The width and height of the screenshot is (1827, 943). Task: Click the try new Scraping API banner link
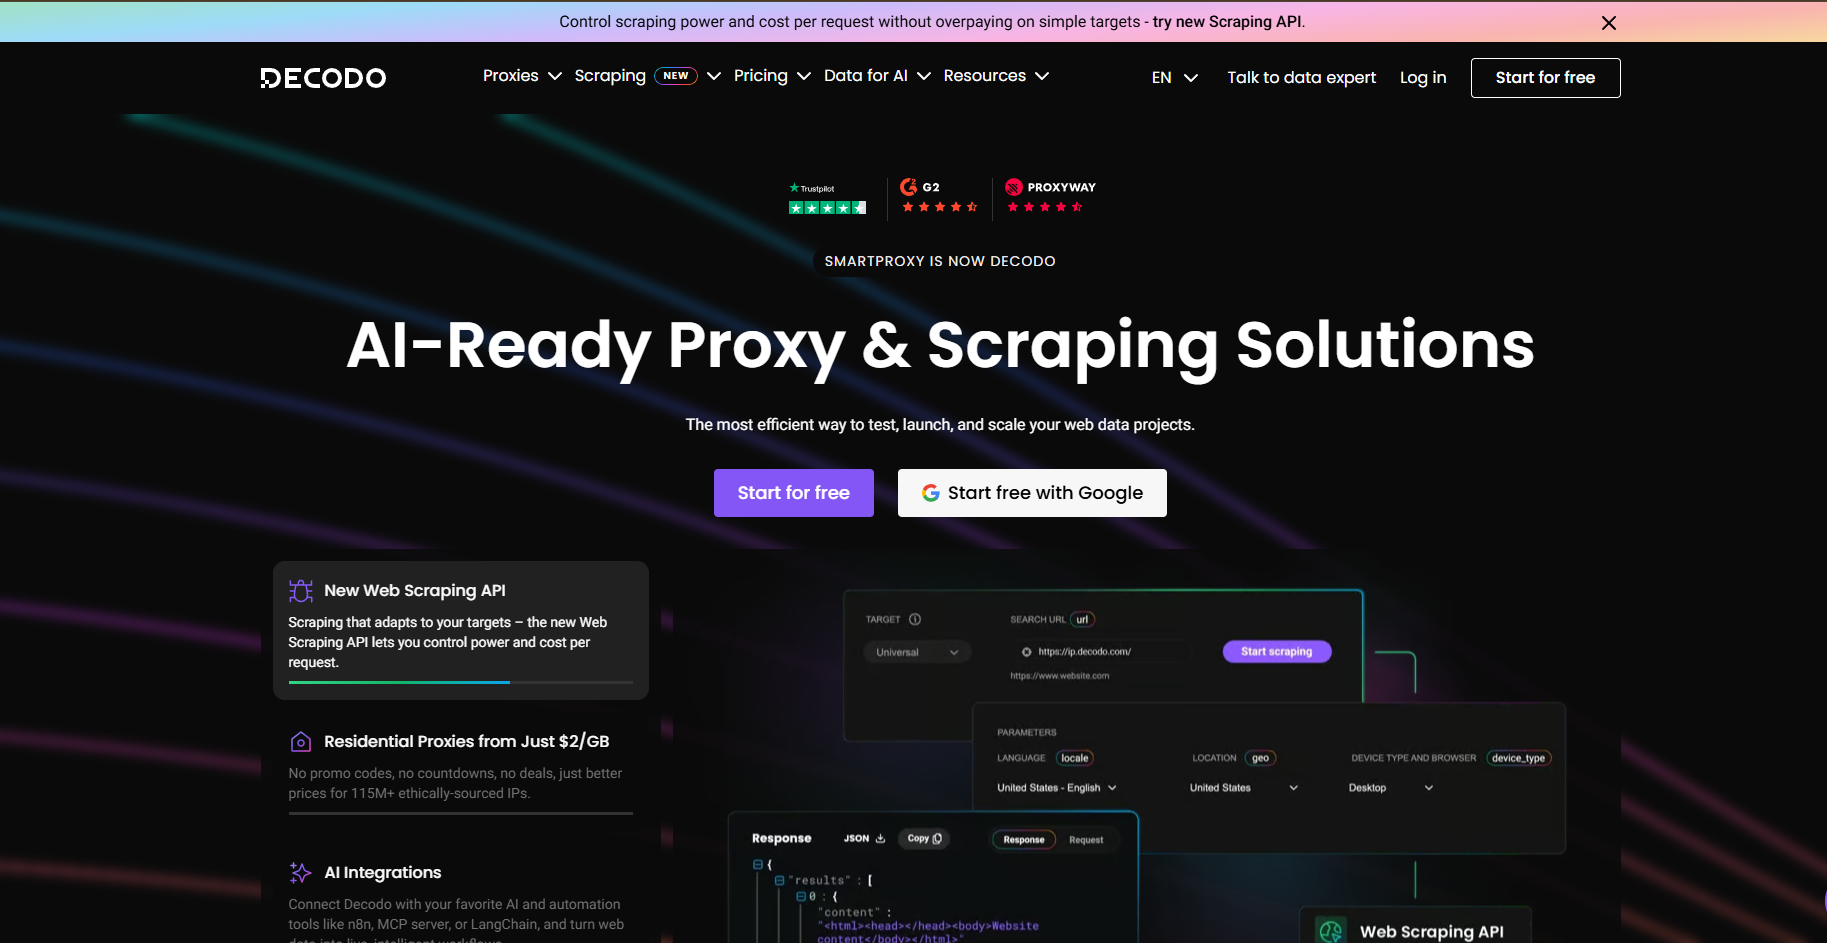[1228, 22]
